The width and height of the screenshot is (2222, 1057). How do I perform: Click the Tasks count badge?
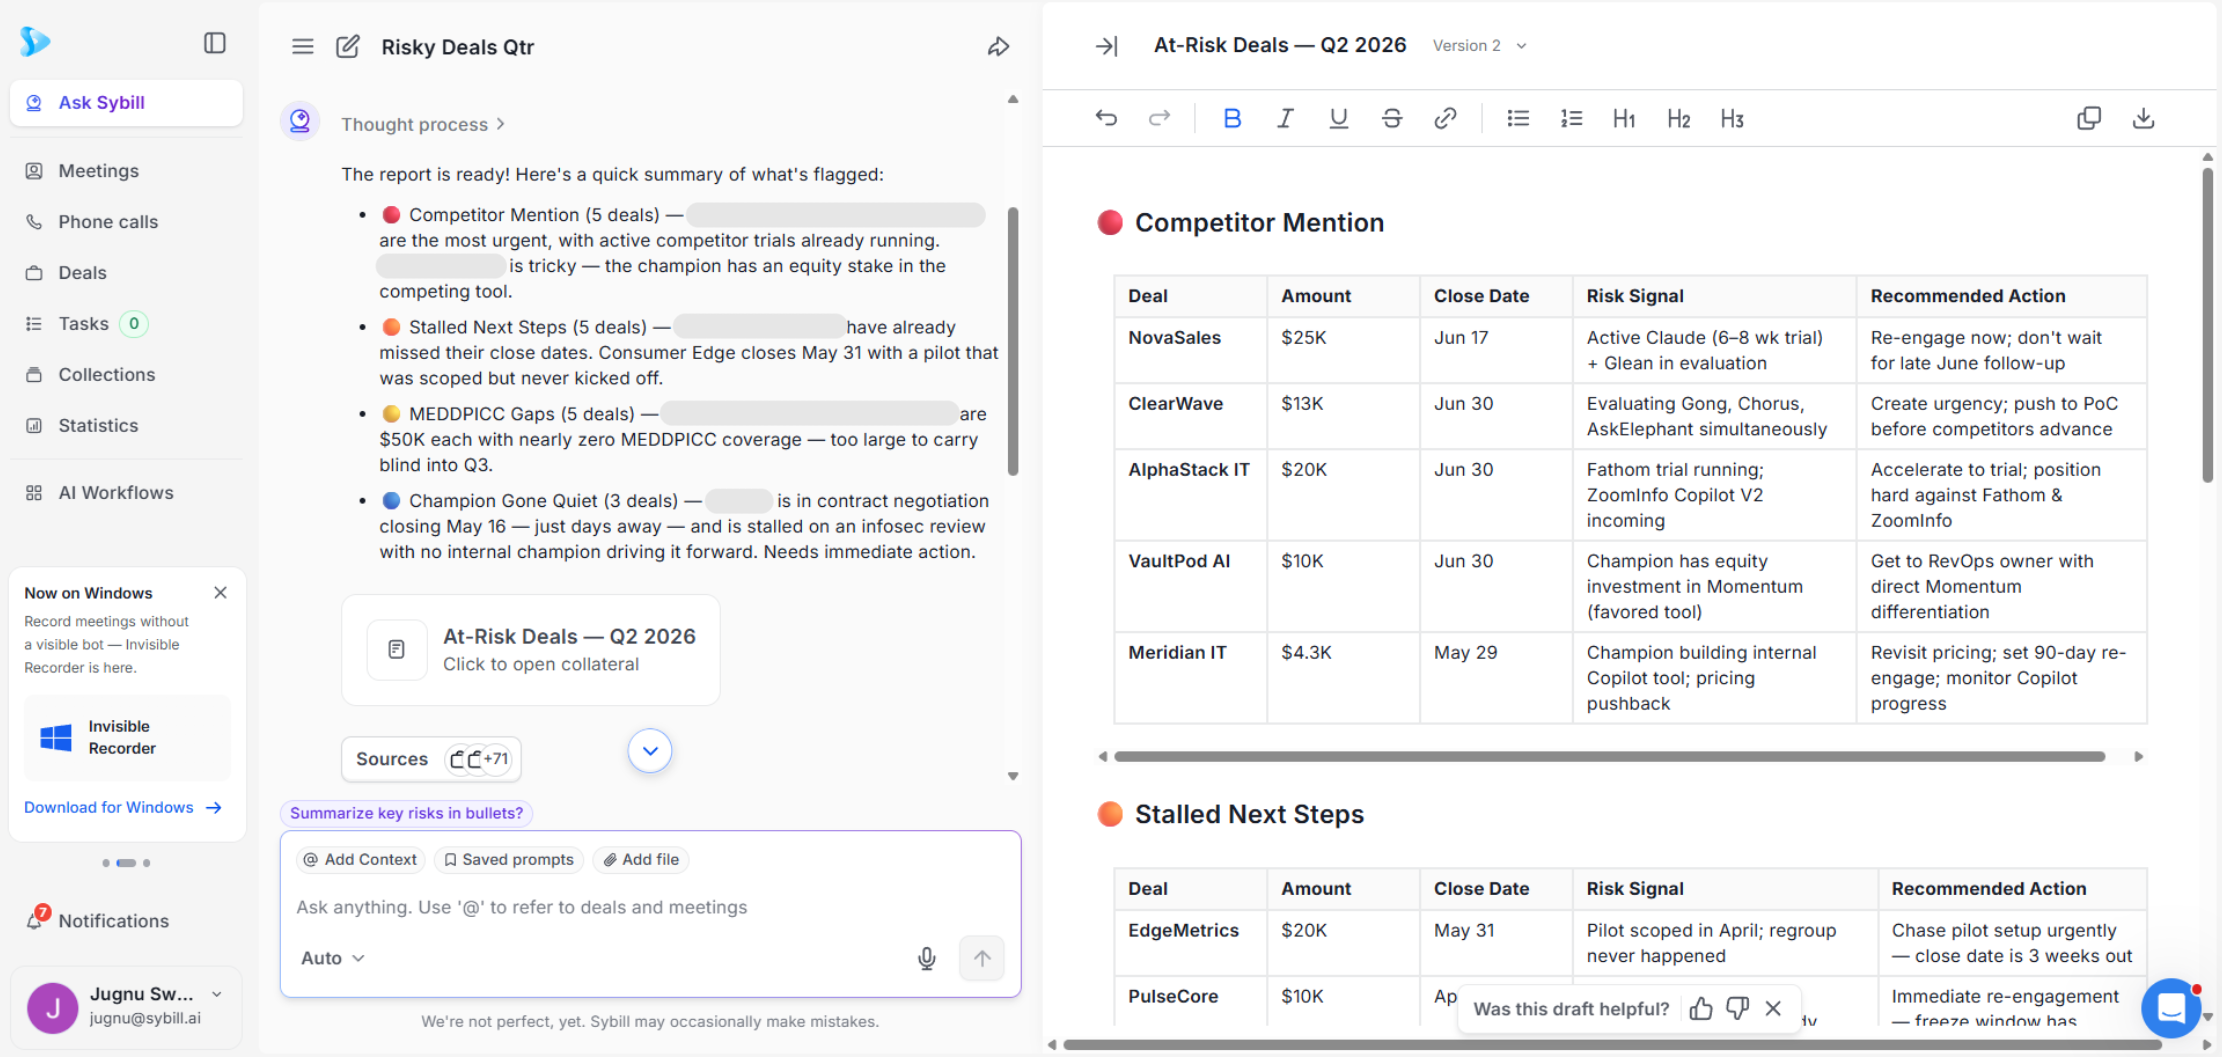pyautogui.click(x=134, y=324)
